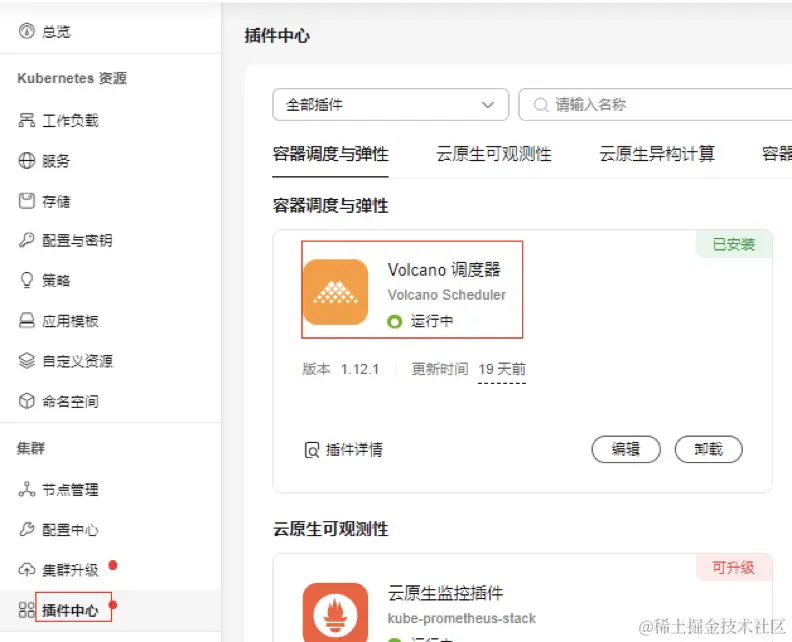Open 插件详情 link for Volcano
The width and height of the screenshot is (792, 642).
pos(354,450)
